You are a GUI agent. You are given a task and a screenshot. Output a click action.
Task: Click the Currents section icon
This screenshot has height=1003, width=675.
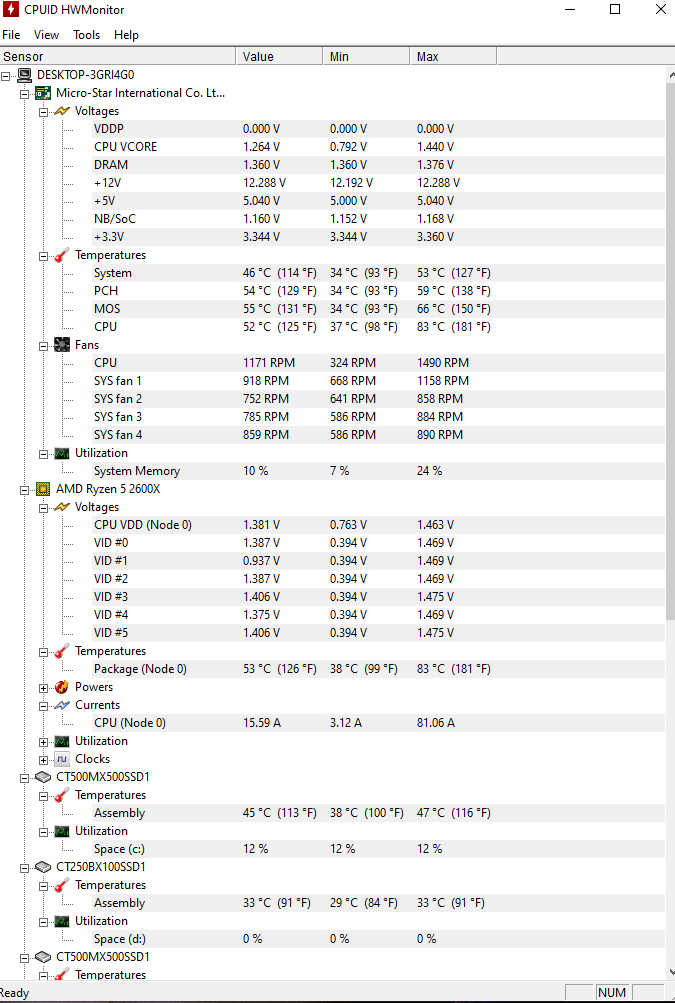pos(62,705)
